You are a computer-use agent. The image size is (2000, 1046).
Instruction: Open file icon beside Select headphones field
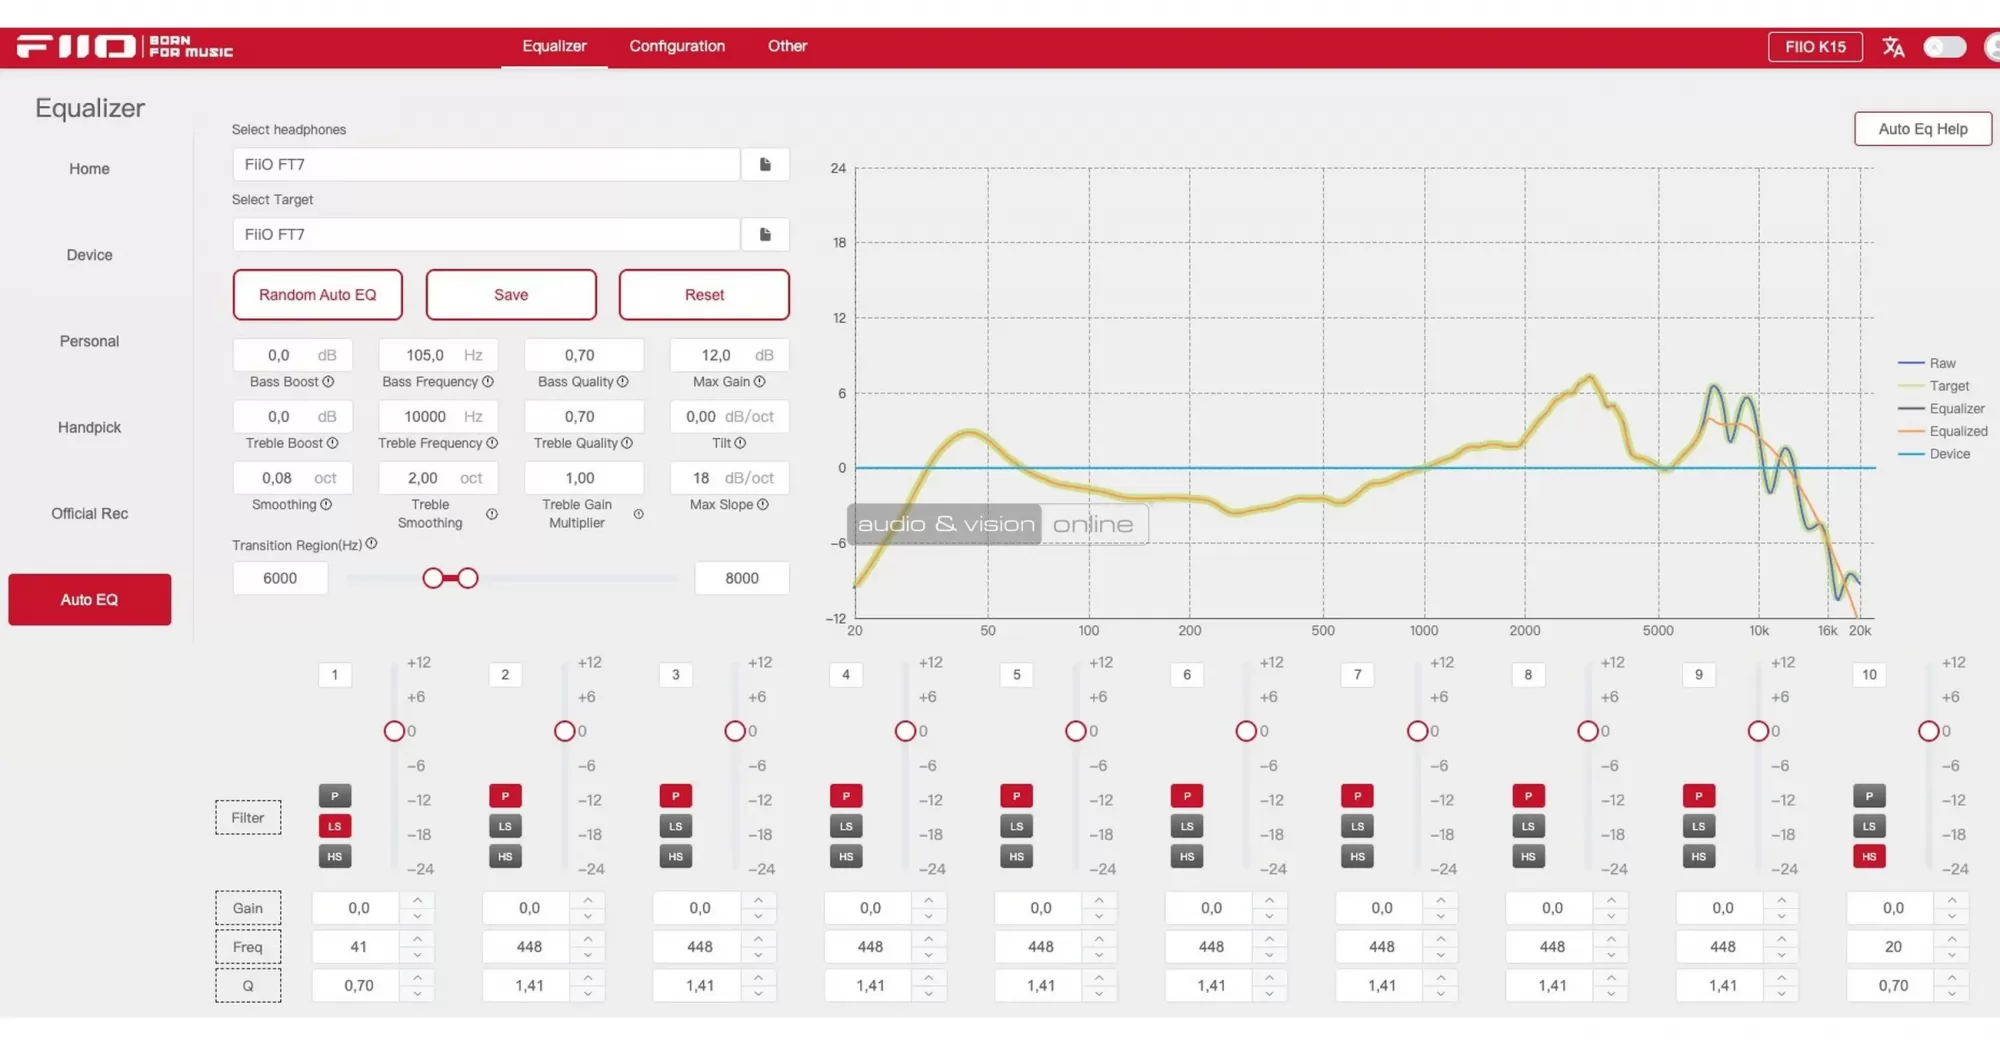click(x=765, y=164)
